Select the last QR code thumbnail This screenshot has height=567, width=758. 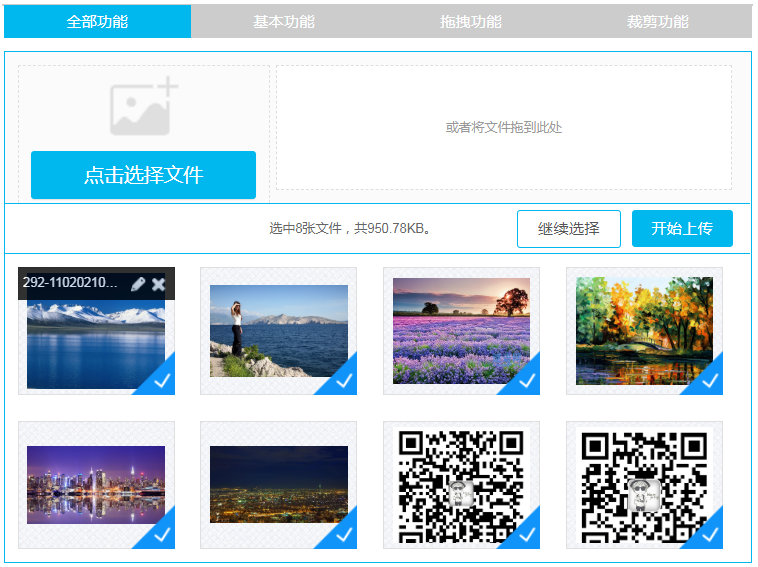point(644,485)
